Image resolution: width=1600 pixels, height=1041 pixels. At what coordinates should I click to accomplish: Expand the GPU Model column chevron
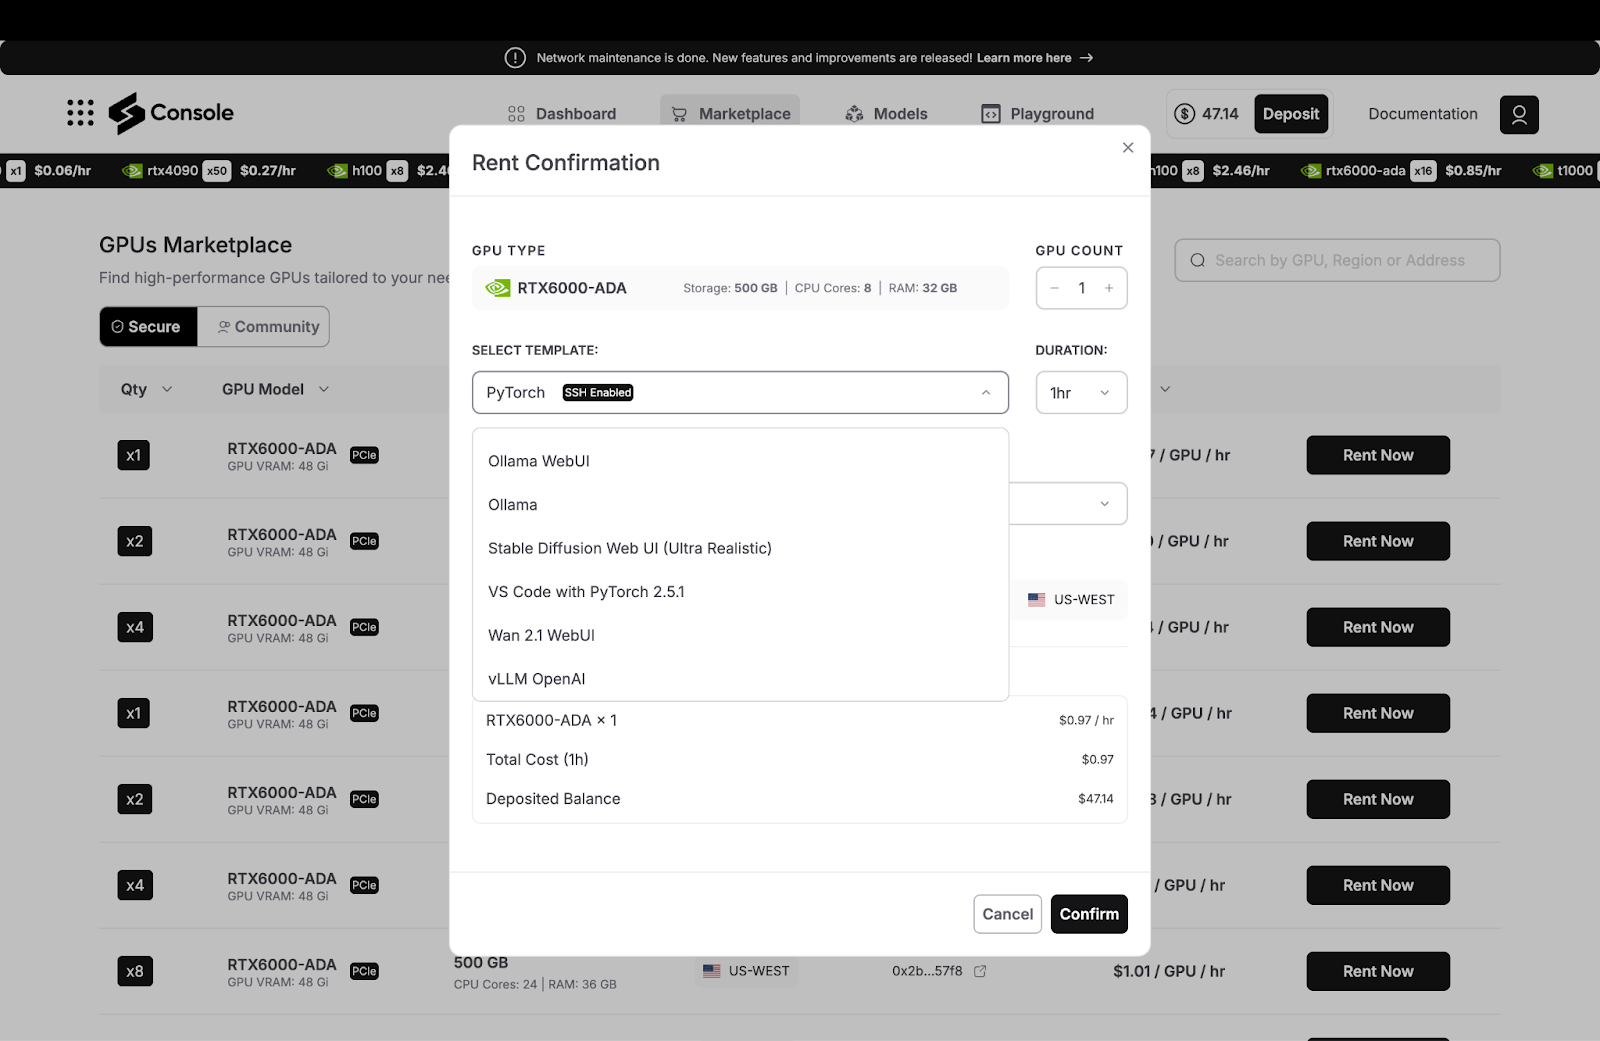click(x=324, y=389)
